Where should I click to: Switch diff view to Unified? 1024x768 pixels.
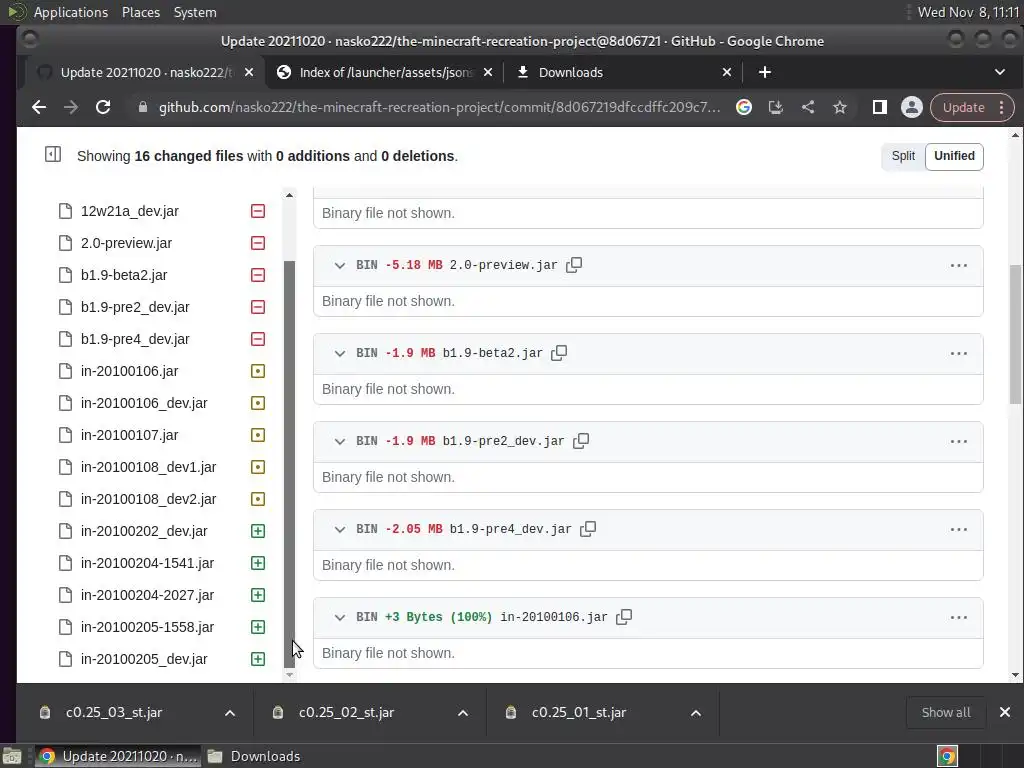(954, 156)
